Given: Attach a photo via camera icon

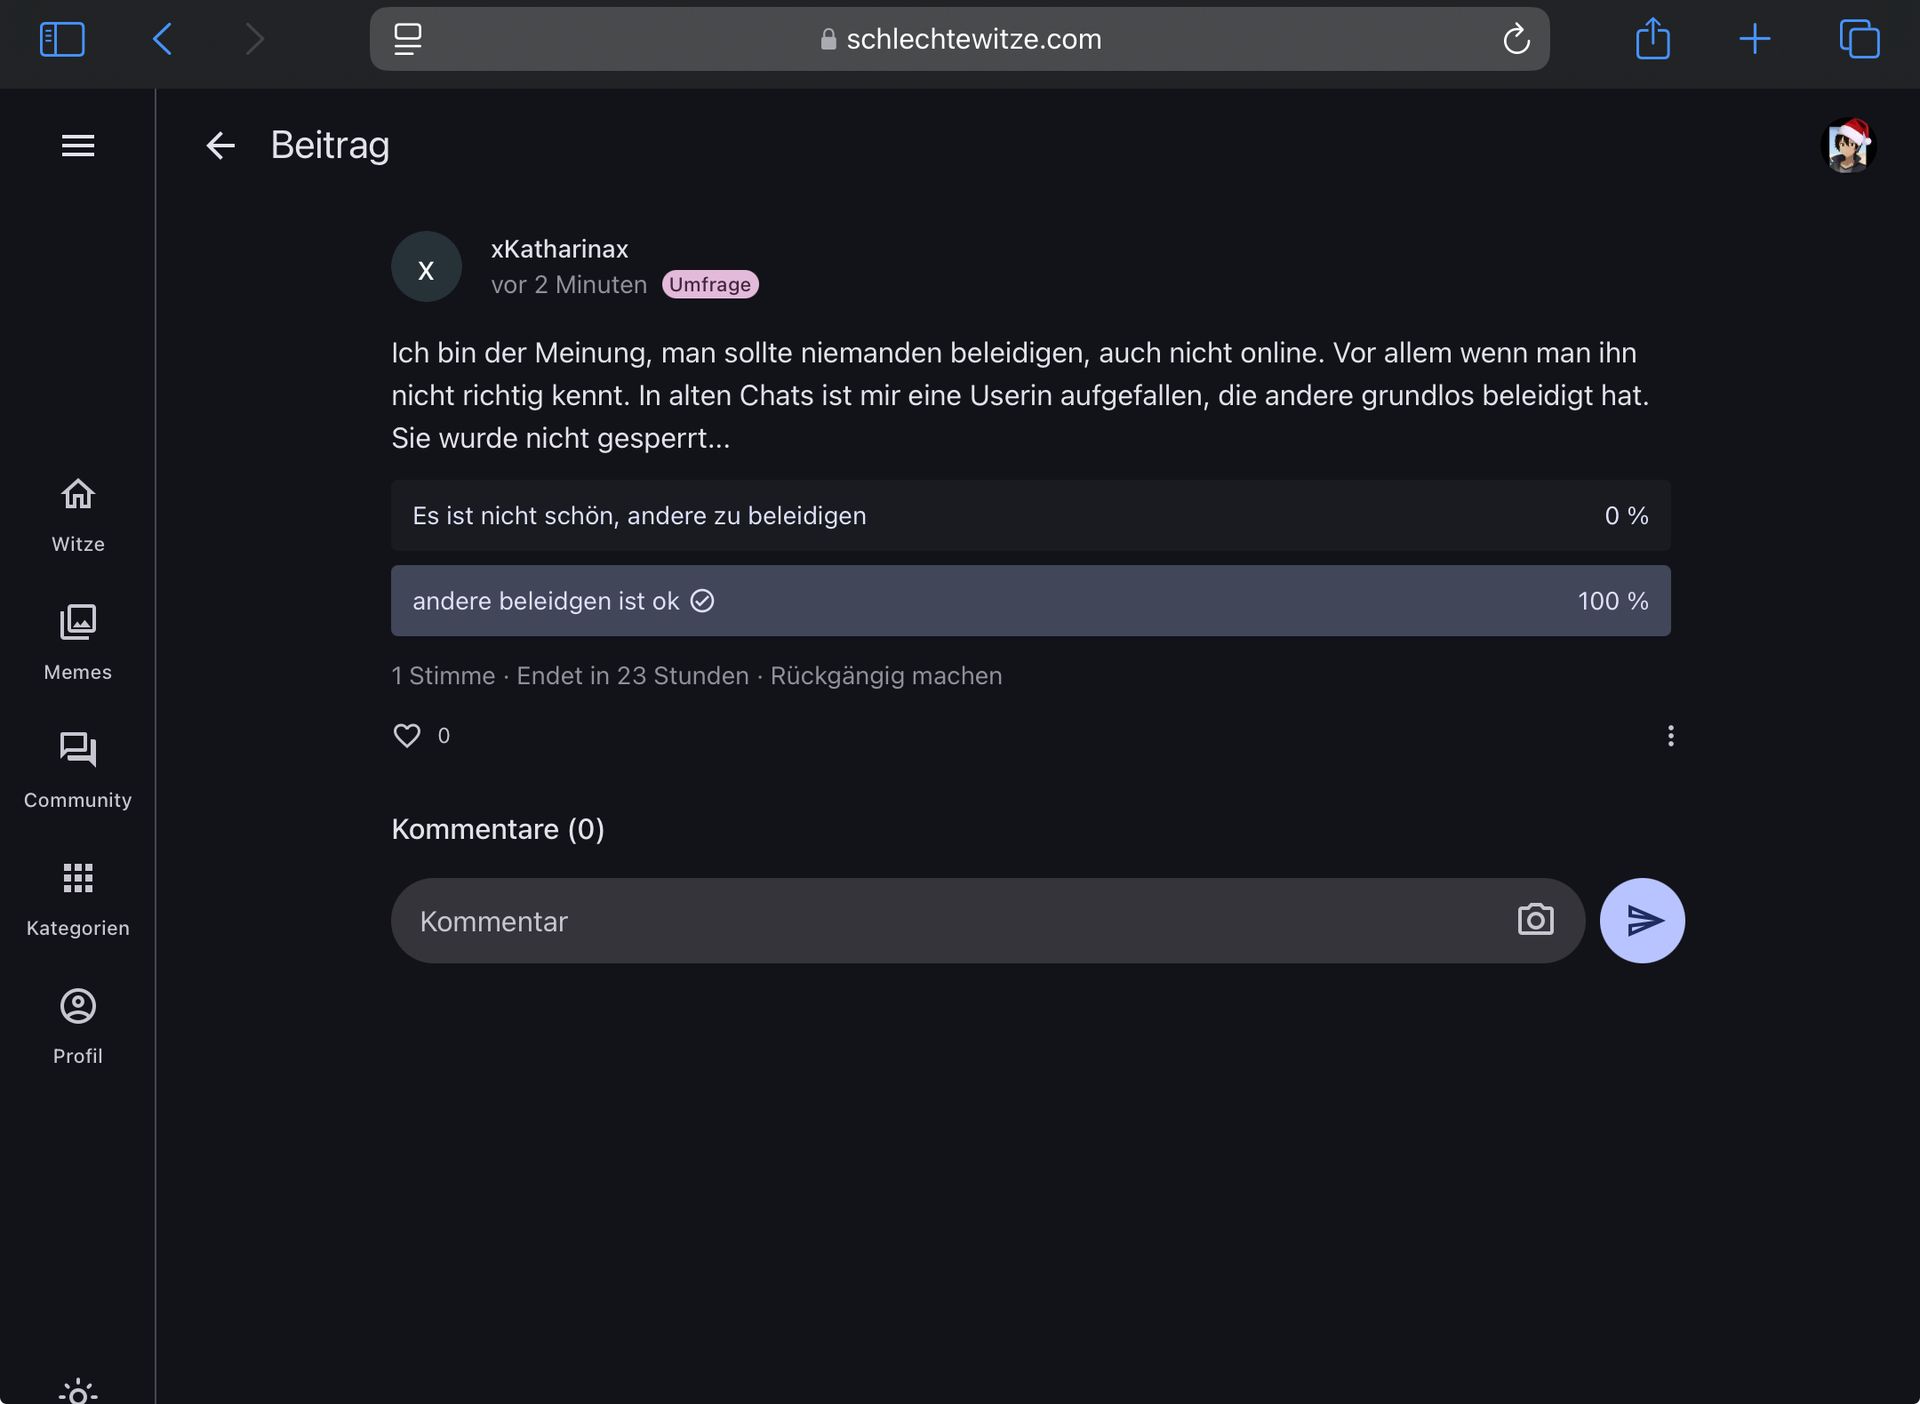Looking at the screenshot, I should [1535, 920].
